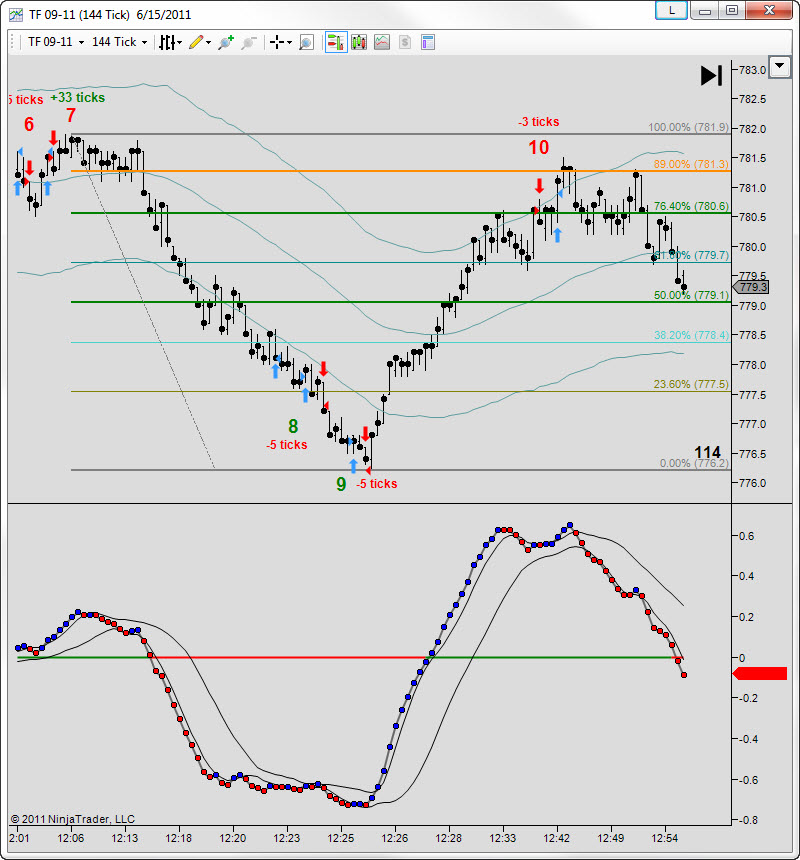Select the 0.00% (776.2) Fibonacci label
This screenshot has width=800, height=860.
coord(694,463)
